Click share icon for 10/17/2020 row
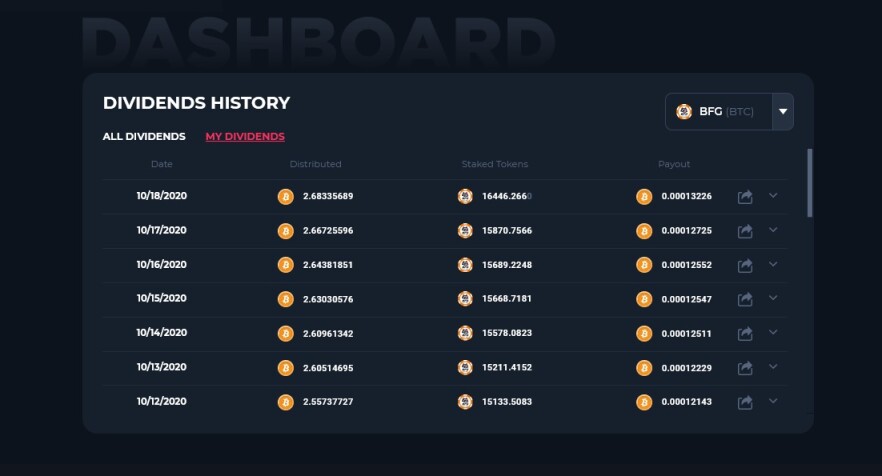Image resolution: width=882 pixels, height=476 pixels. point(745,231)
